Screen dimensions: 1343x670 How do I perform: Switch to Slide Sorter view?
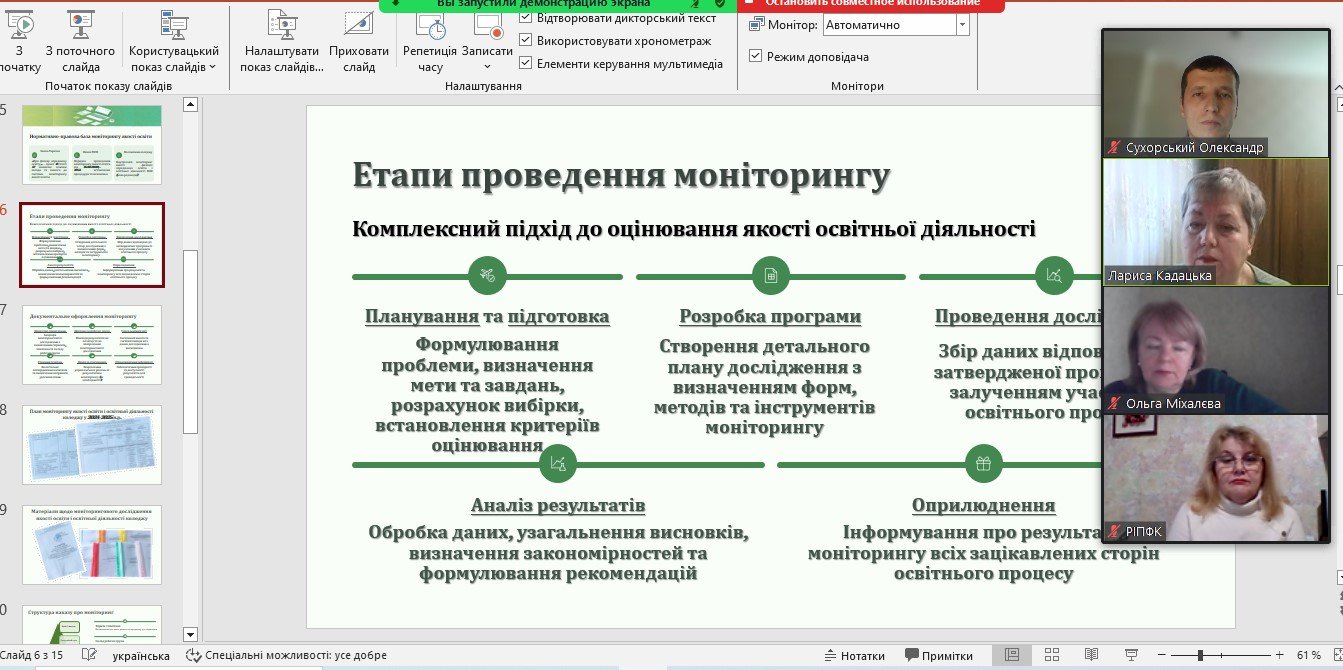(x=1050, y=655)
